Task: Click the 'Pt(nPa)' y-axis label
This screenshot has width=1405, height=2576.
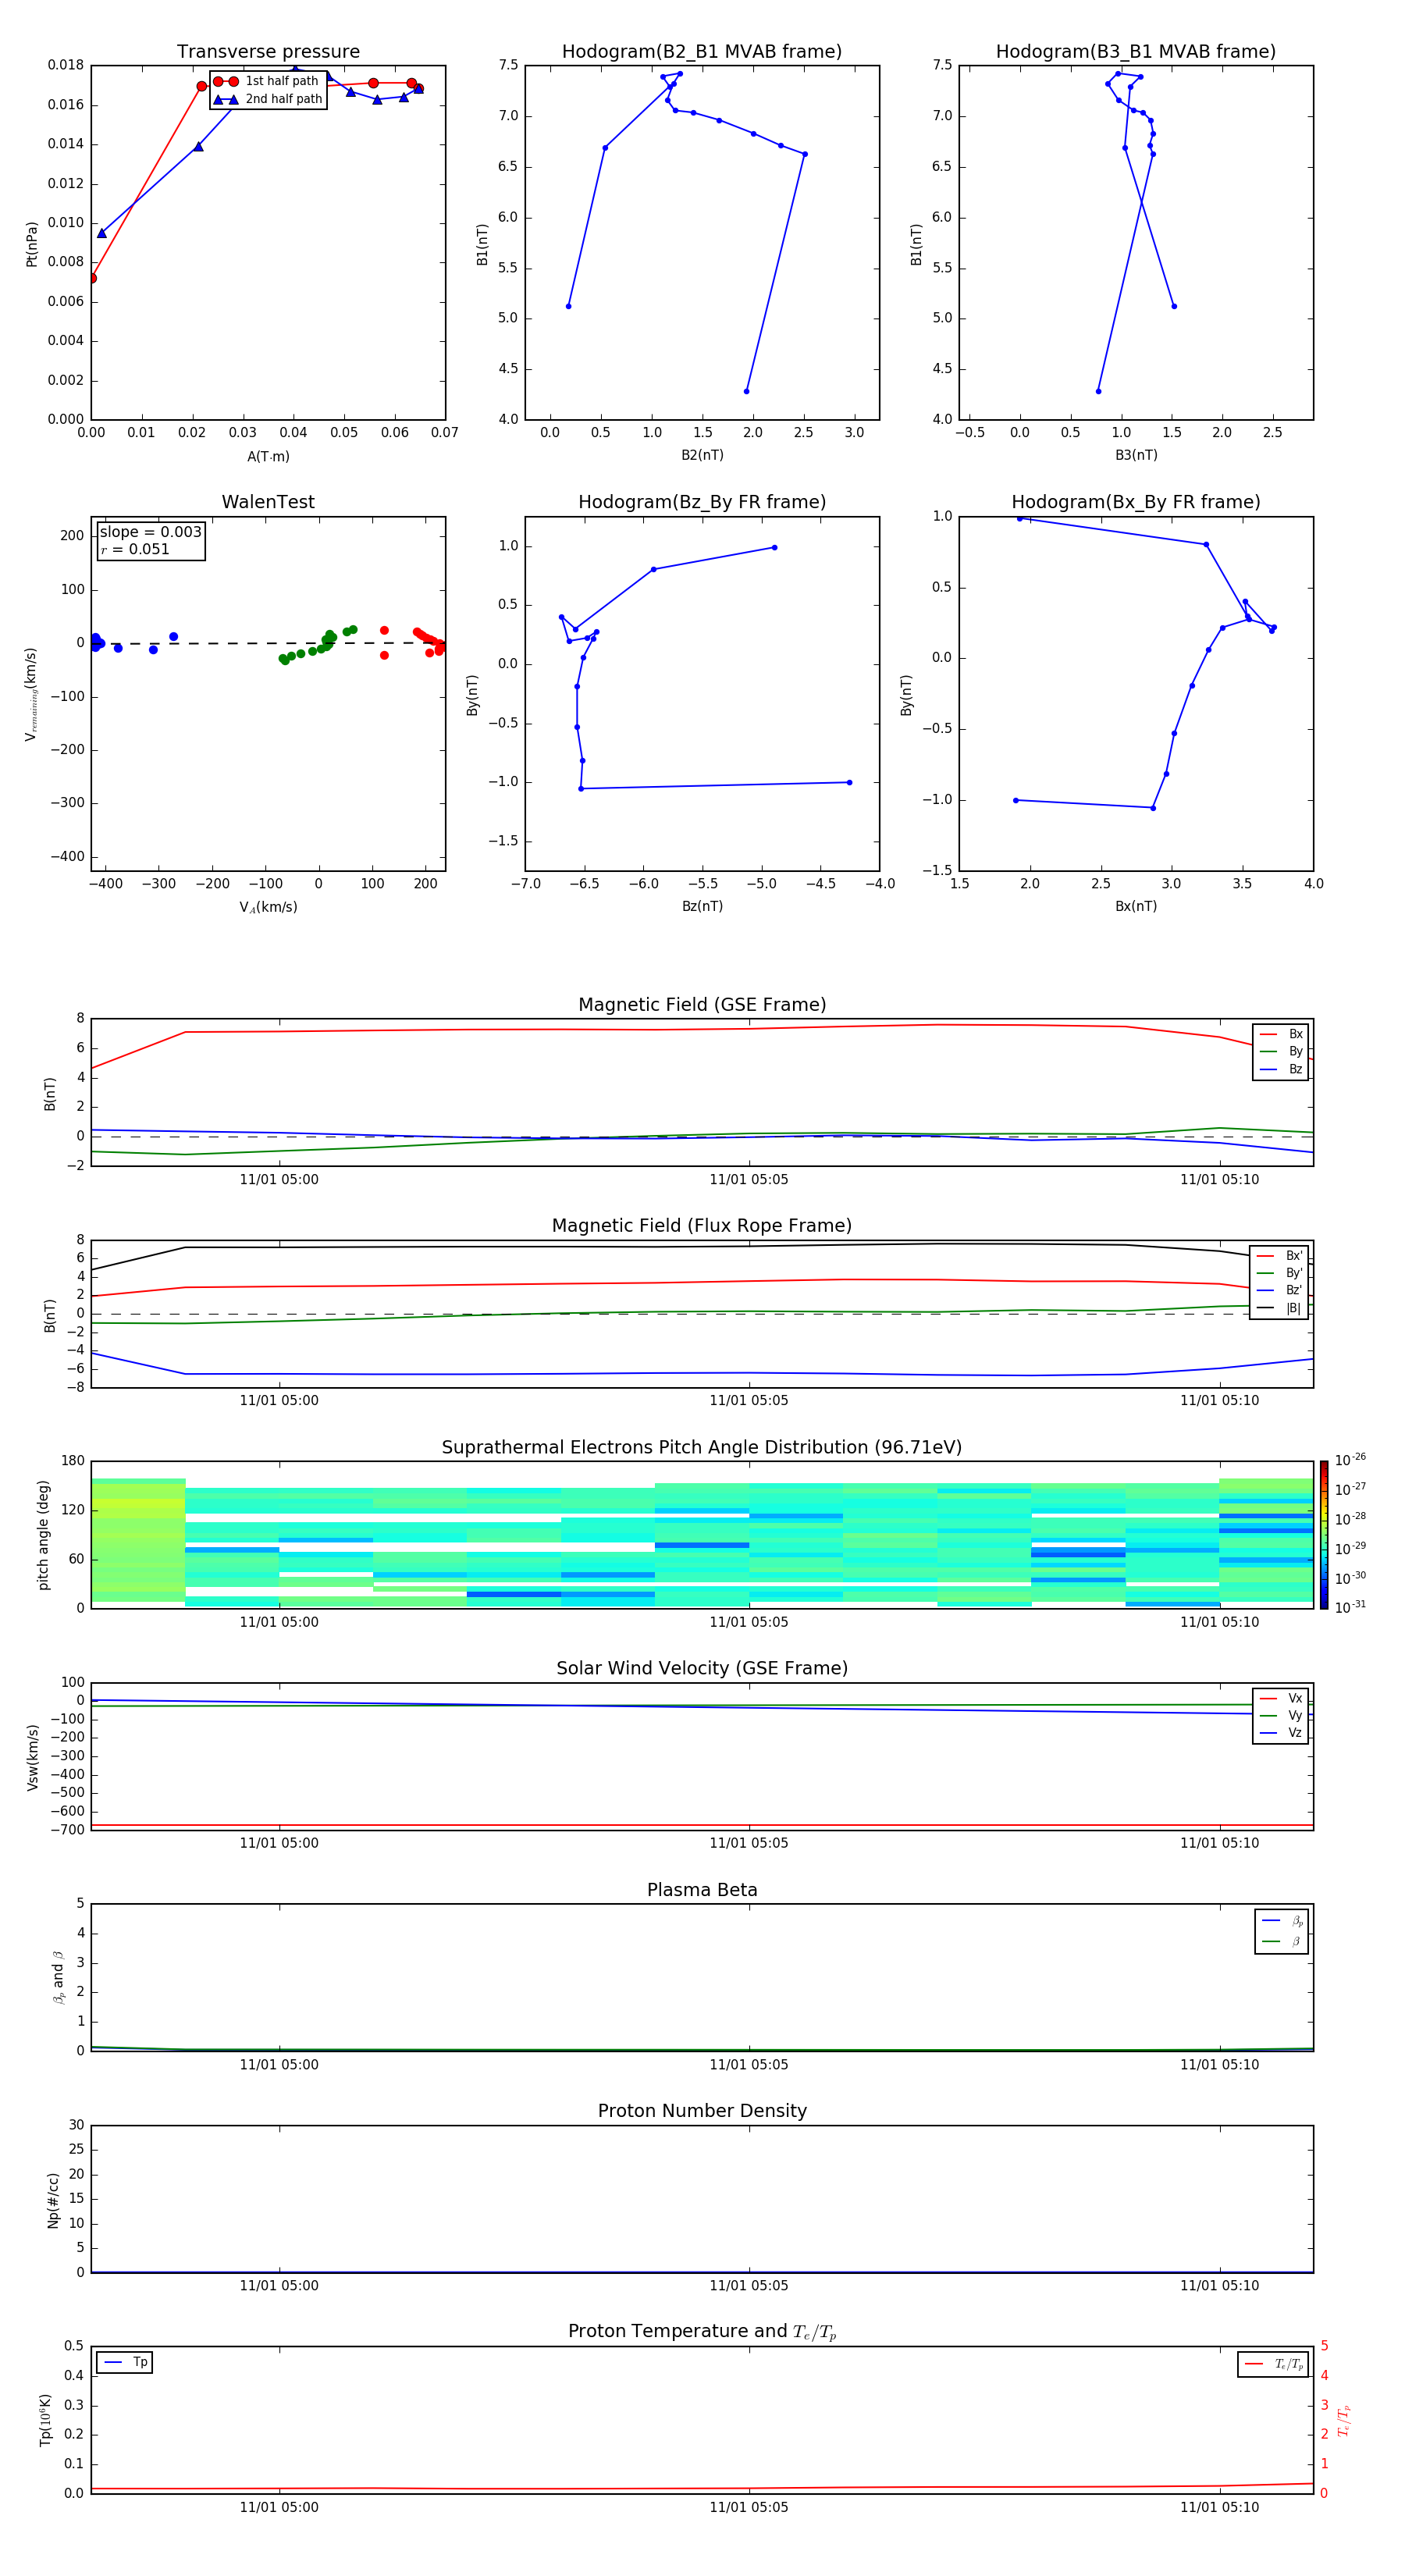Action: (x=32, y=243)
